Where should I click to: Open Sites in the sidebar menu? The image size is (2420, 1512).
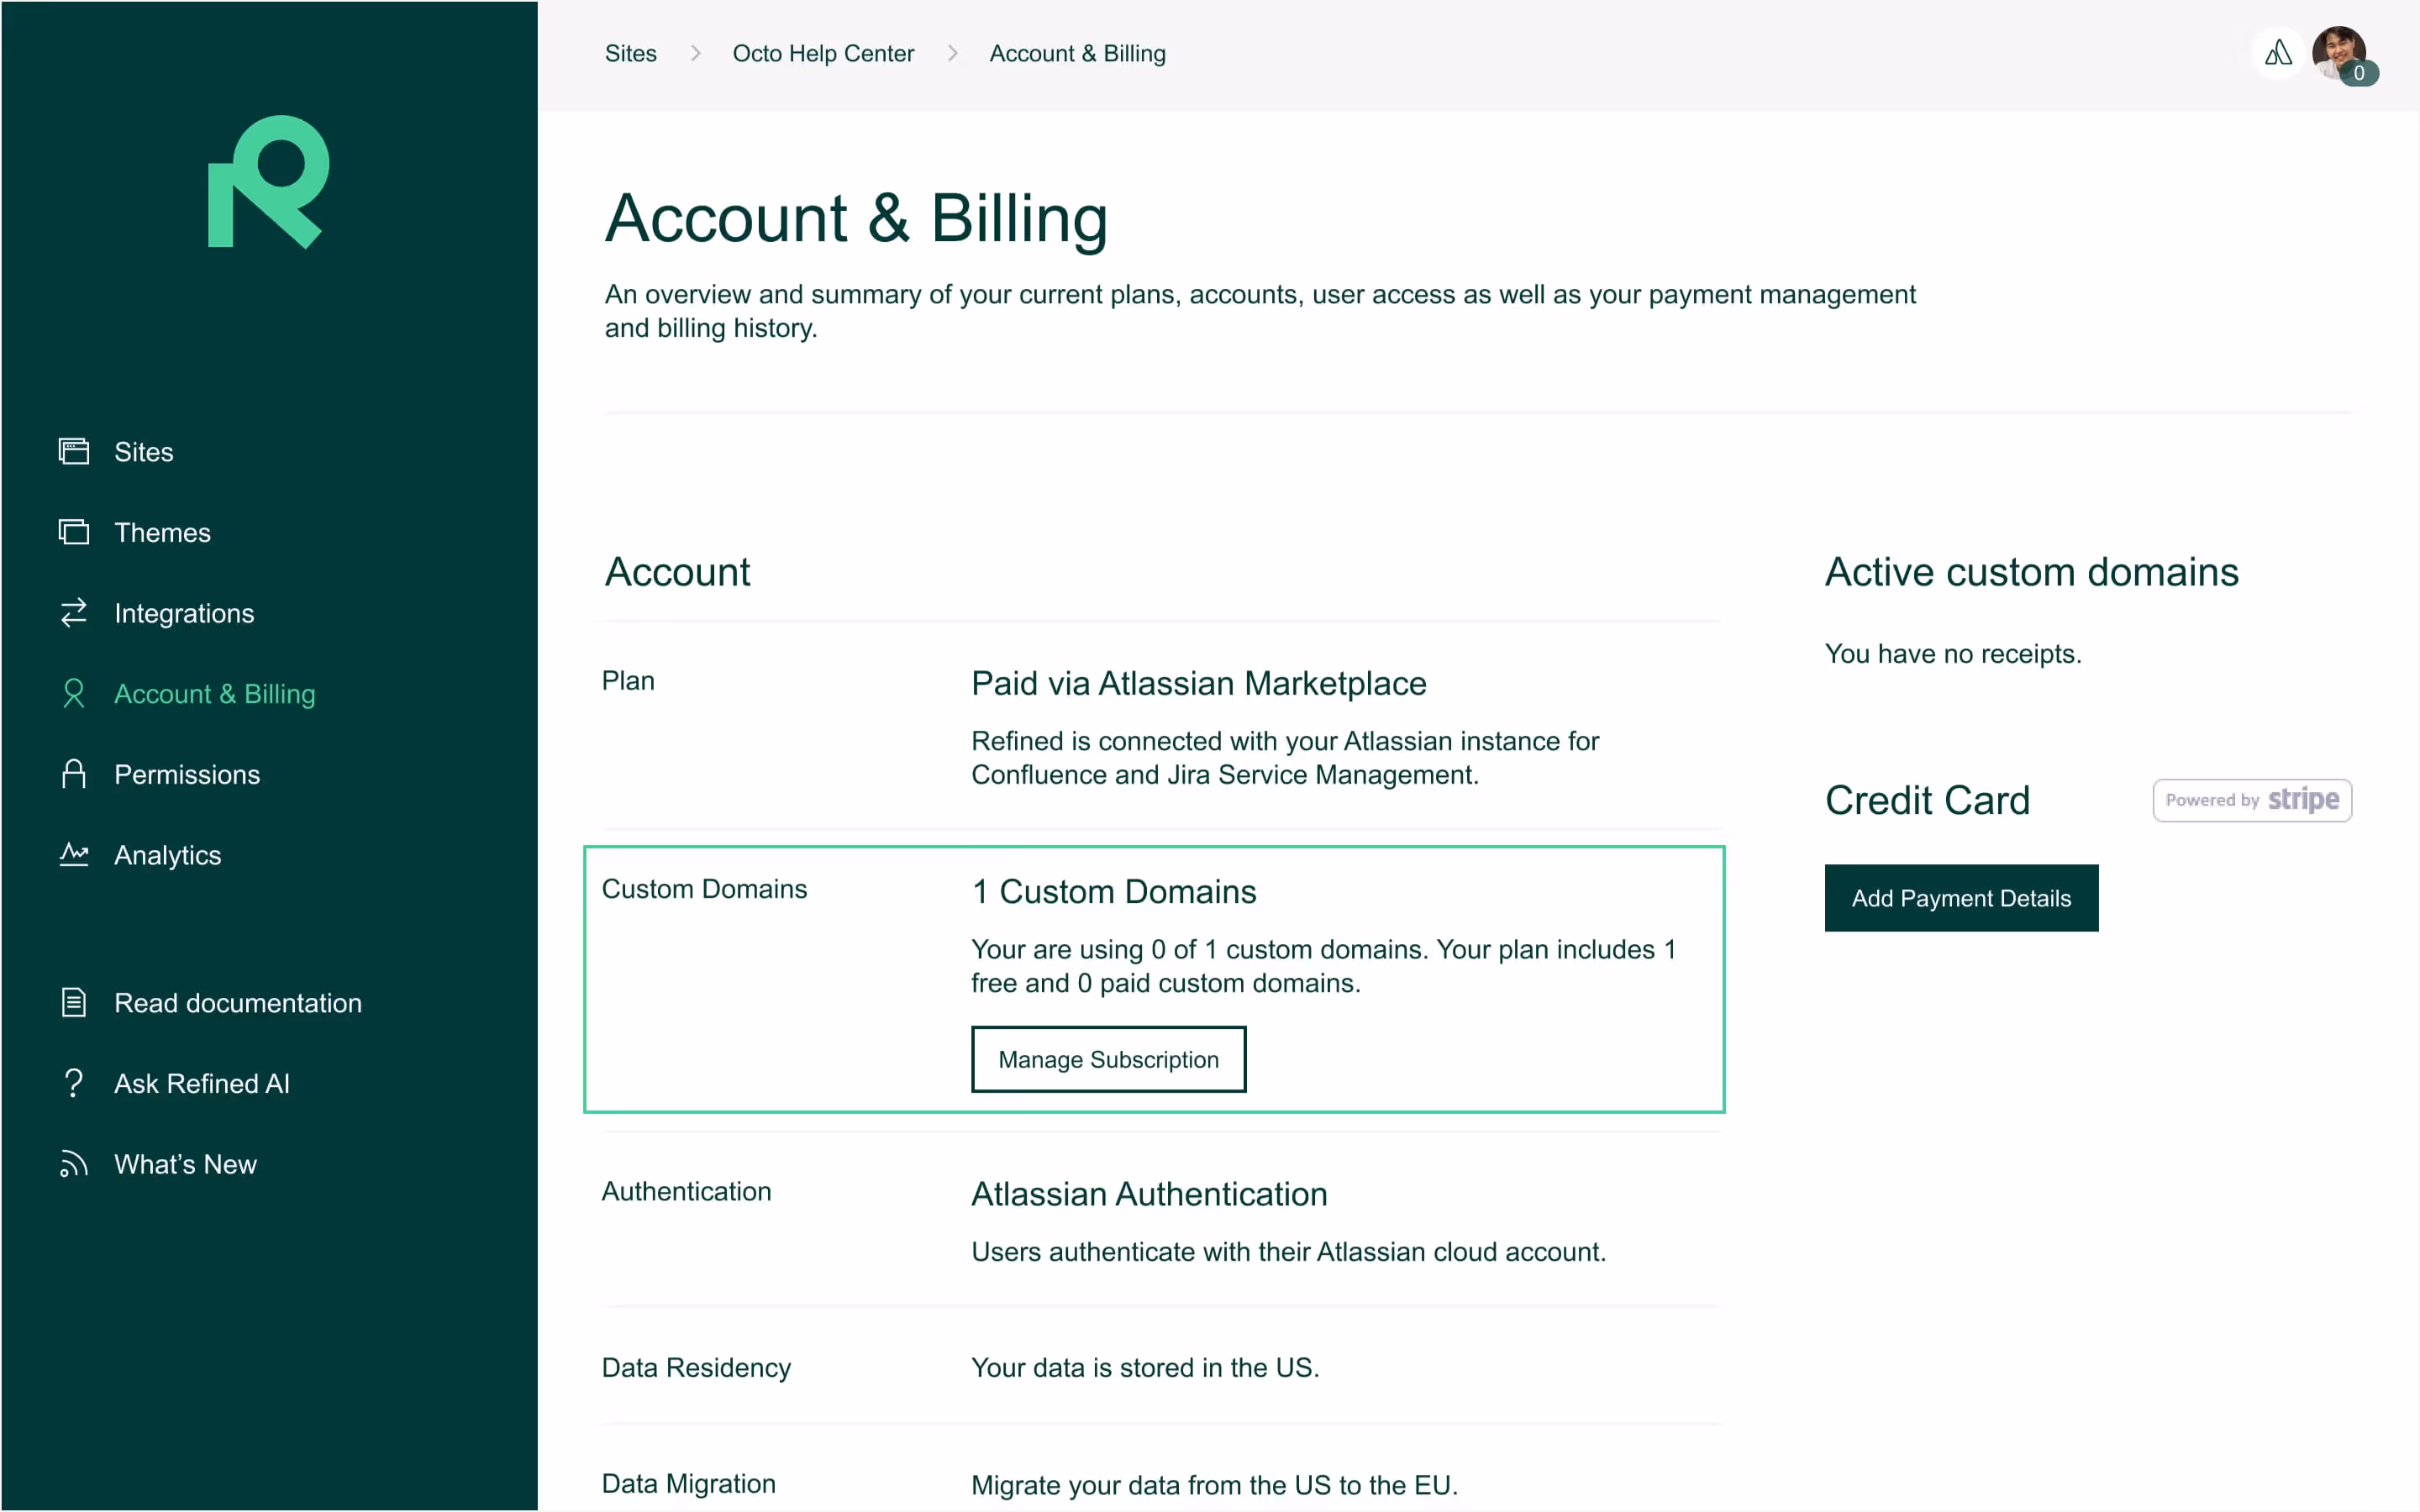144,452
